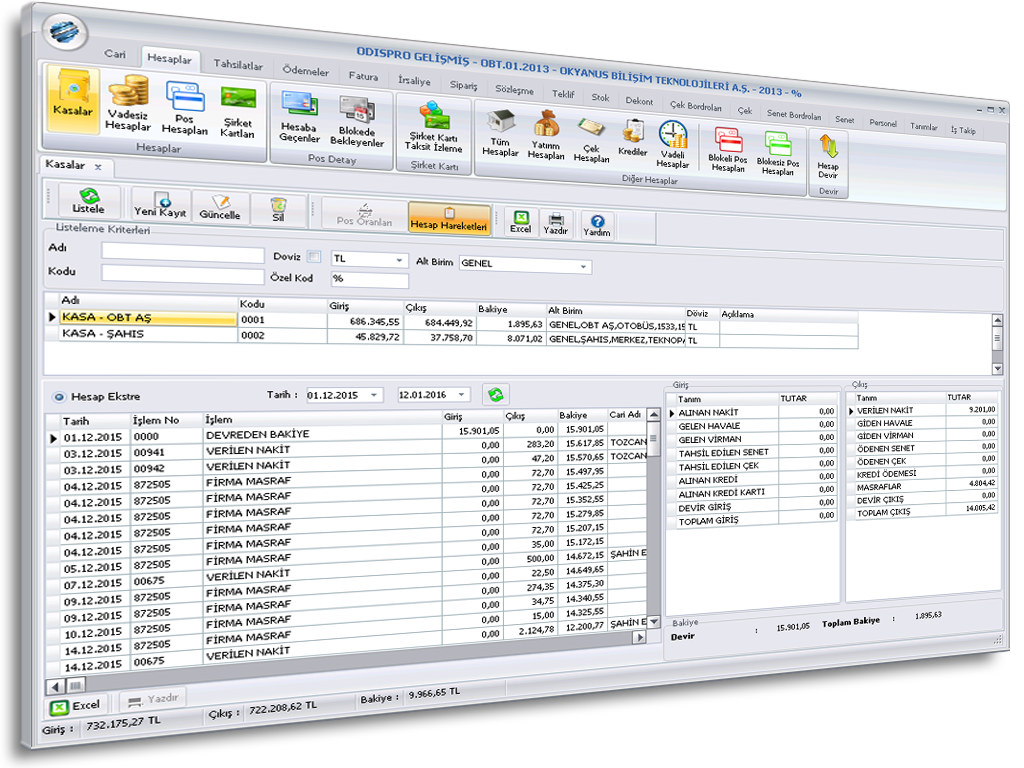Open the Kasalar ribbon icon

pyautogui.click(x=73, y=98)
